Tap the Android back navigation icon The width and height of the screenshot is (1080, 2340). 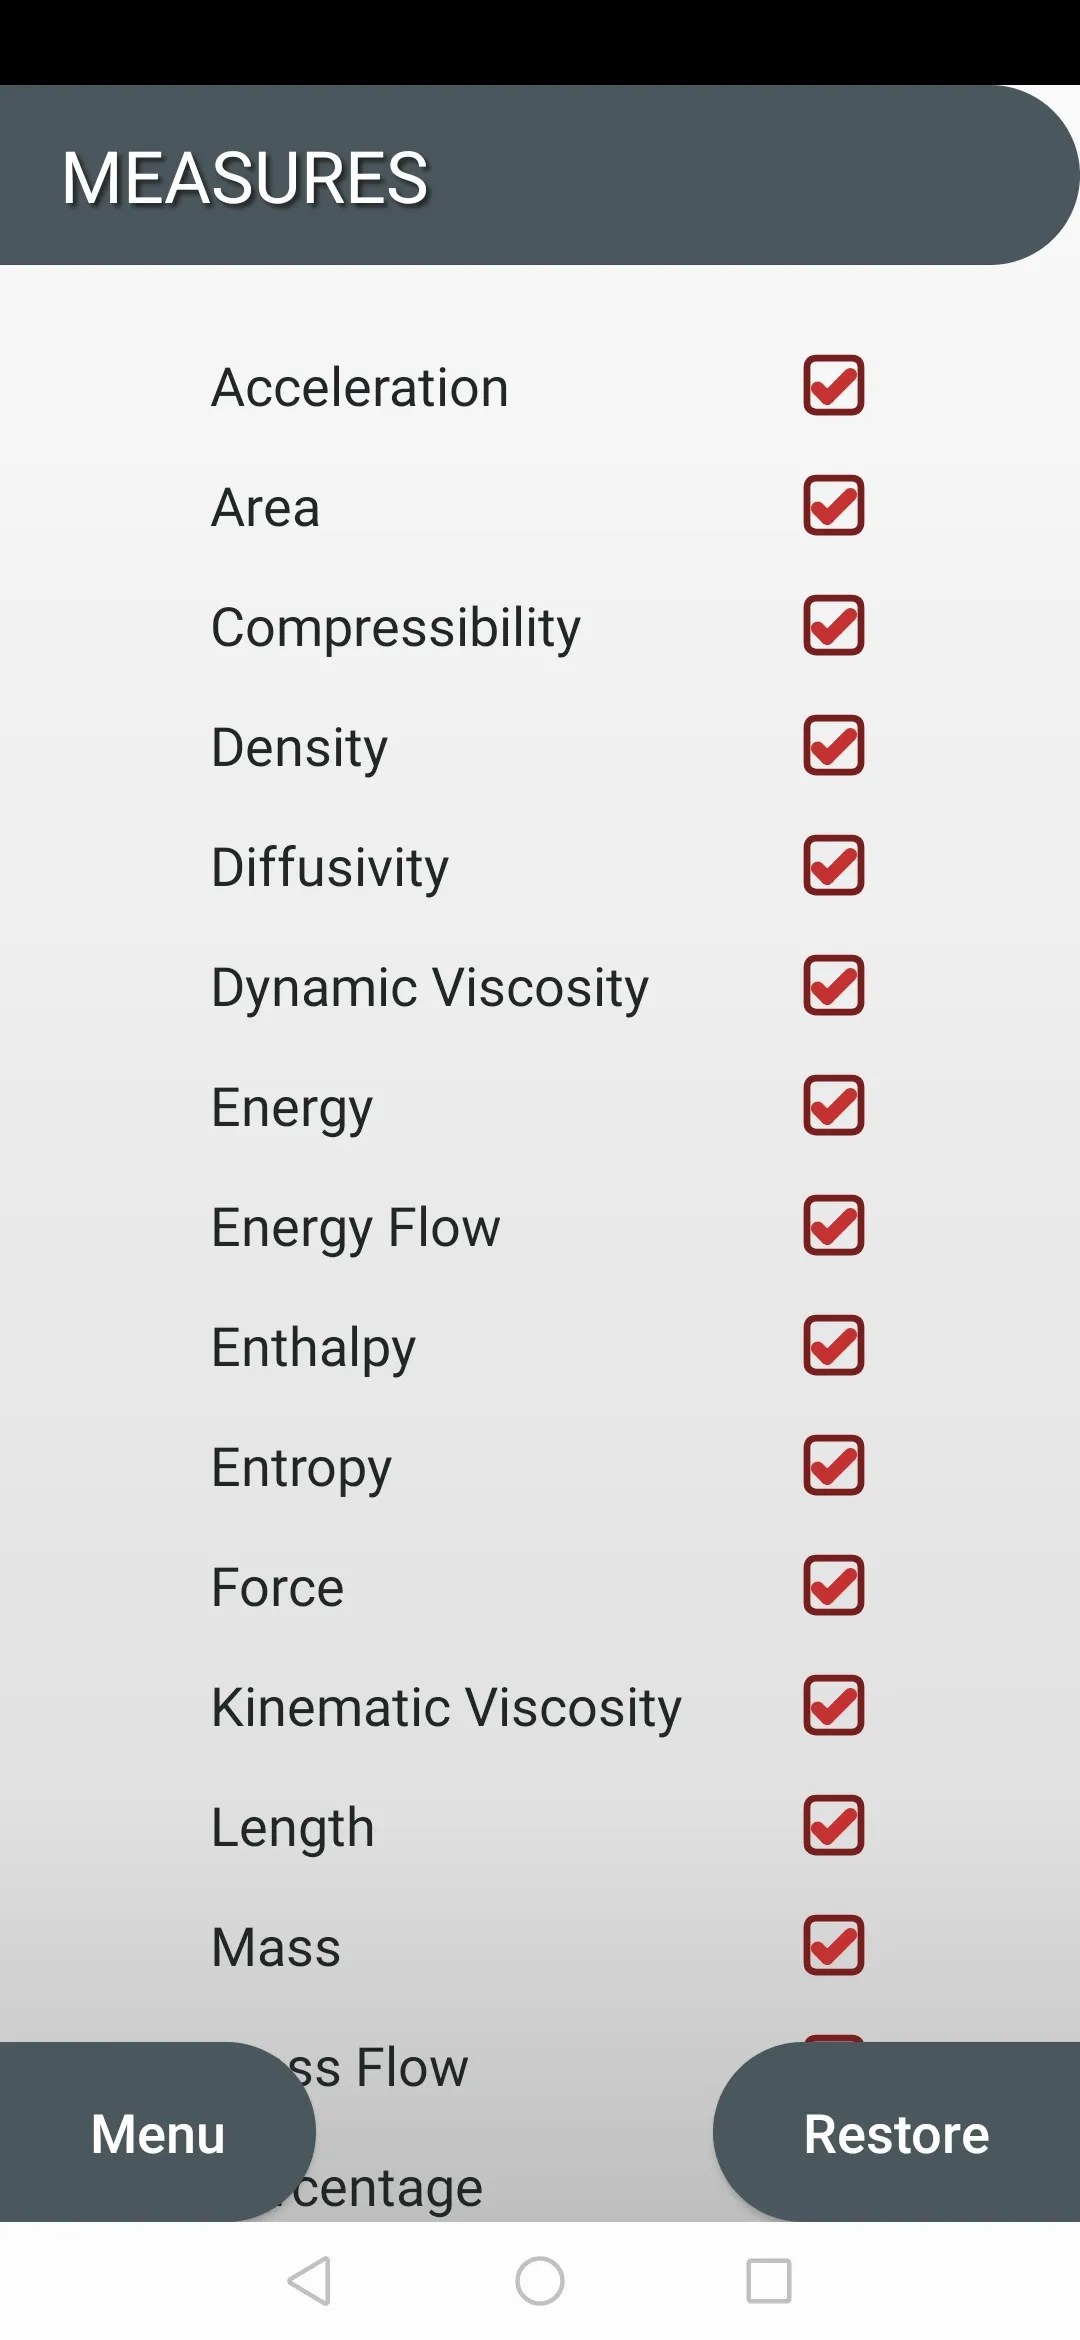click(x=309, y=2281)
